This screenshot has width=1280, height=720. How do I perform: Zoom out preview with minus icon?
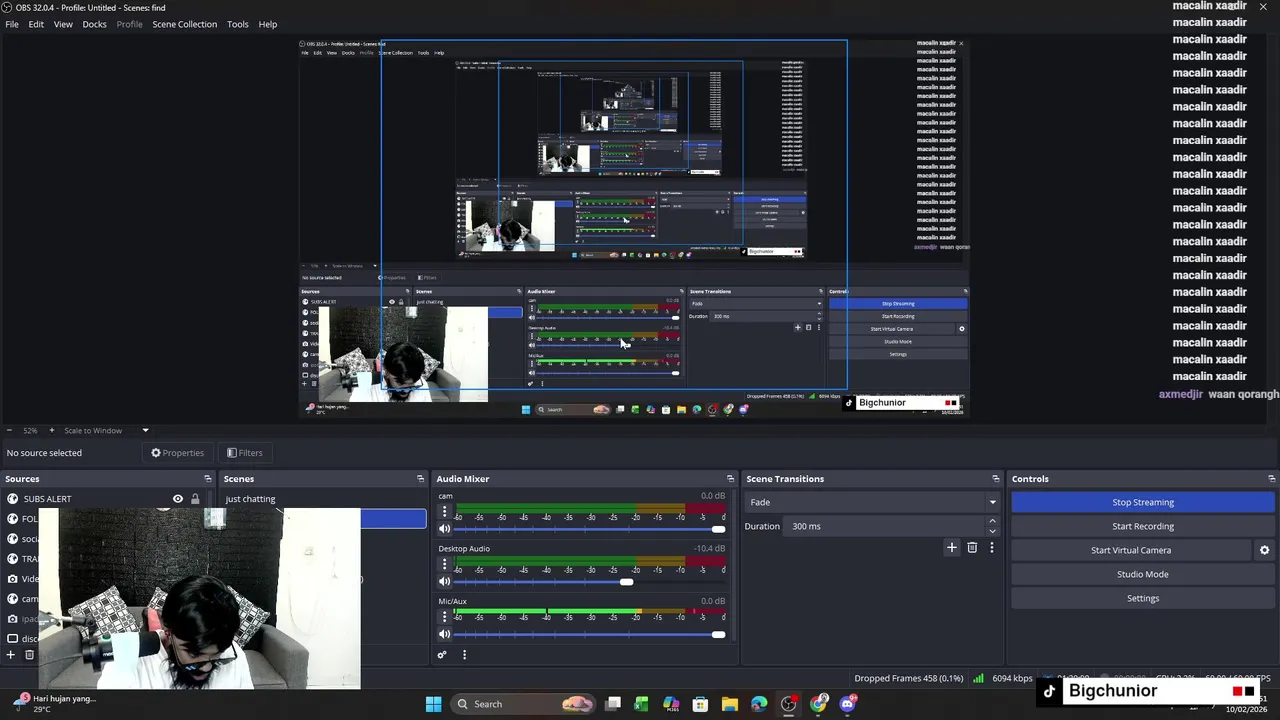[8, 431]
